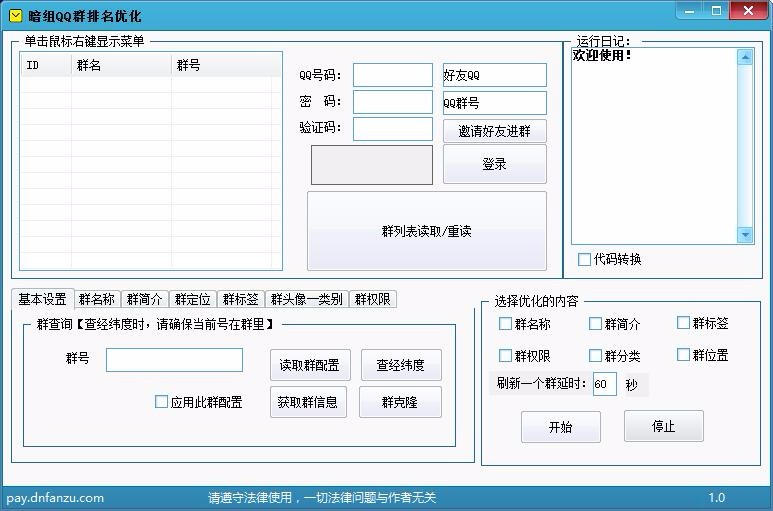Click the 欢迎使用！ log text
Image resolution: width=773 pixels, height=511 pixels.
point(602,55)
